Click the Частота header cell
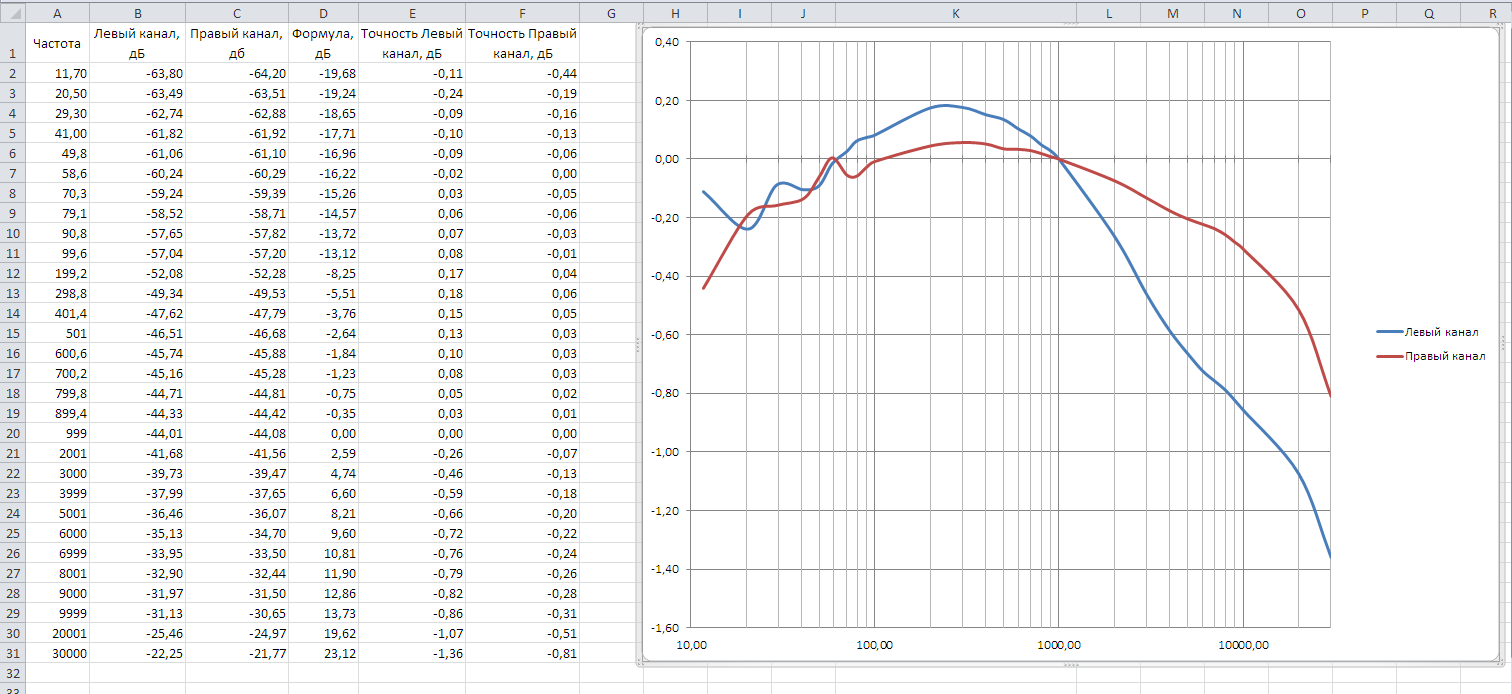Screen dimensions: 1512x694 (x=56, y=44)
